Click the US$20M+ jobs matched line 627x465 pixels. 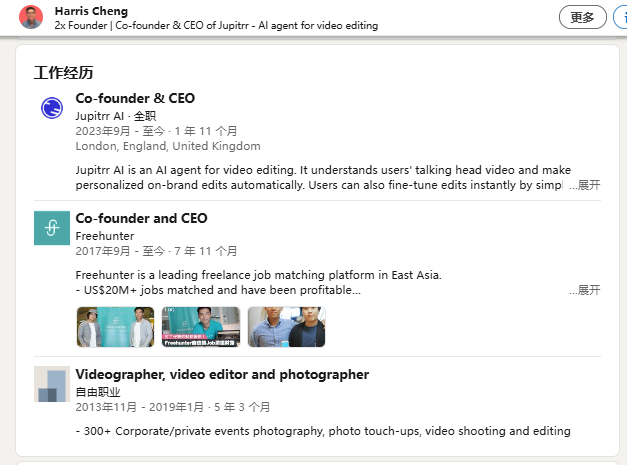[218, 290]
